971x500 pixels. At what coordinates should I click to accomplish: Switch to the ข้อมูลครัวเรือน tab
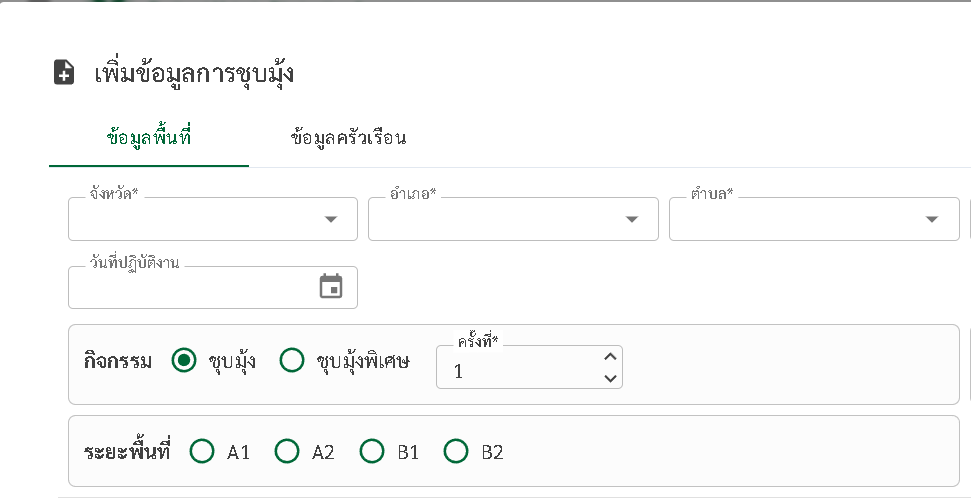(x=348, y=138)
